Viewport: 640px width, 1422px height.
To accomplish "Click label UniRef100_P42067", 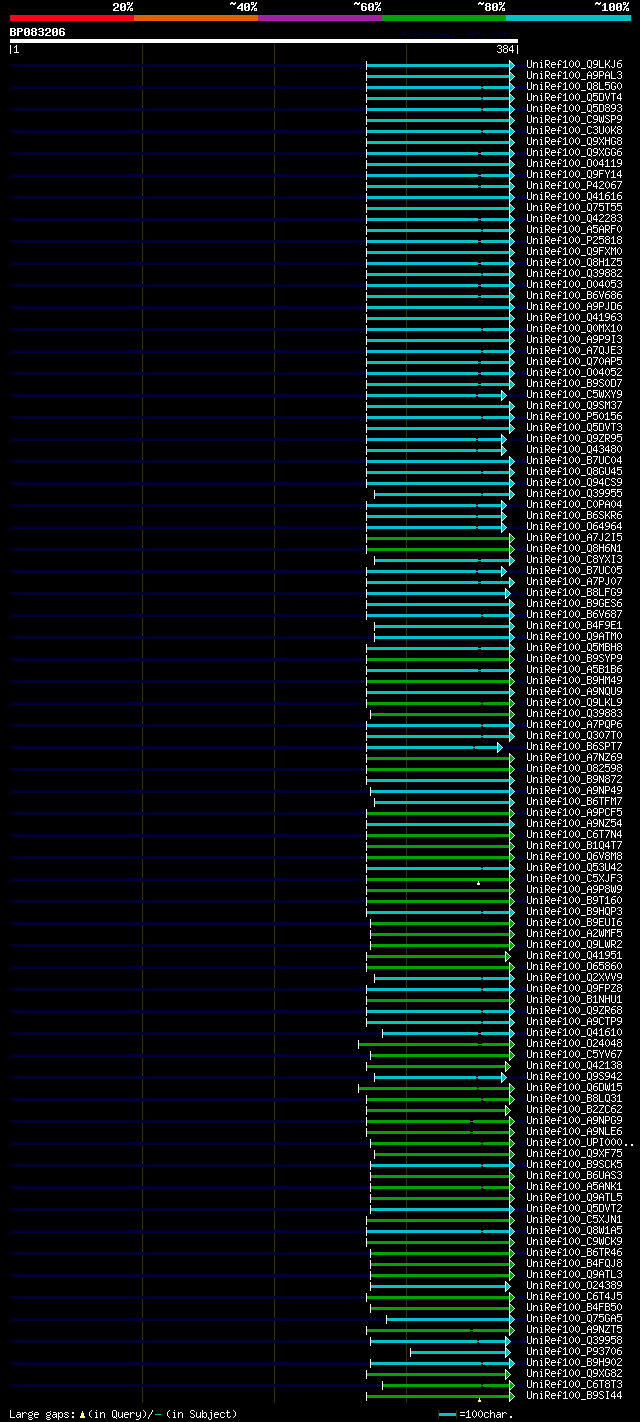I will [574, 185].
